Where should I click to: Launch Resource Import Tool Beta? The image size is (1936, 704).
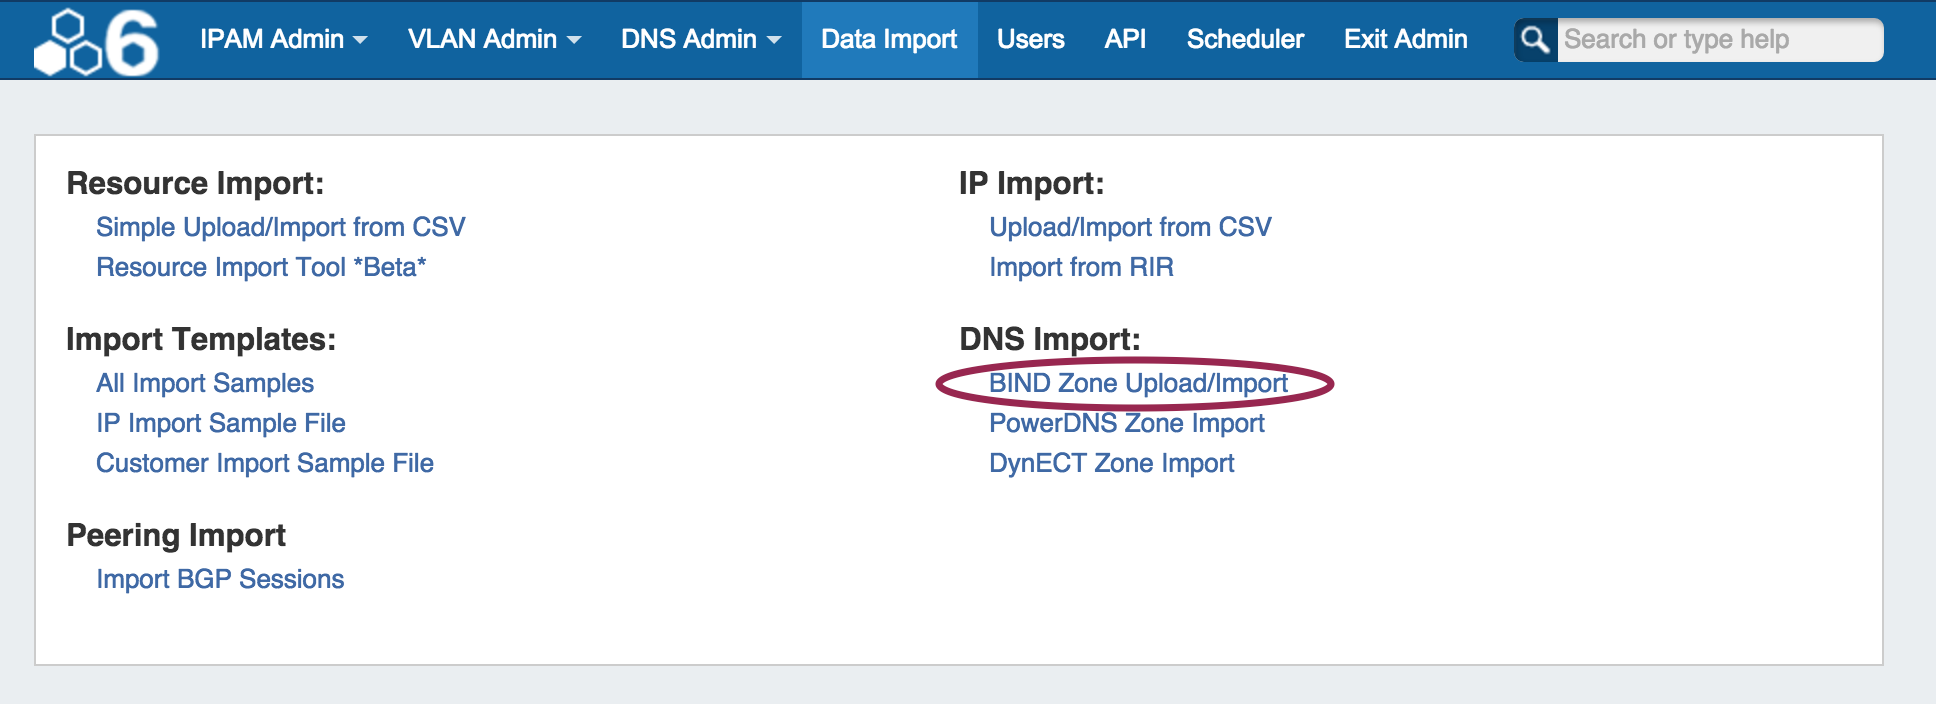(x=261, y=267)
